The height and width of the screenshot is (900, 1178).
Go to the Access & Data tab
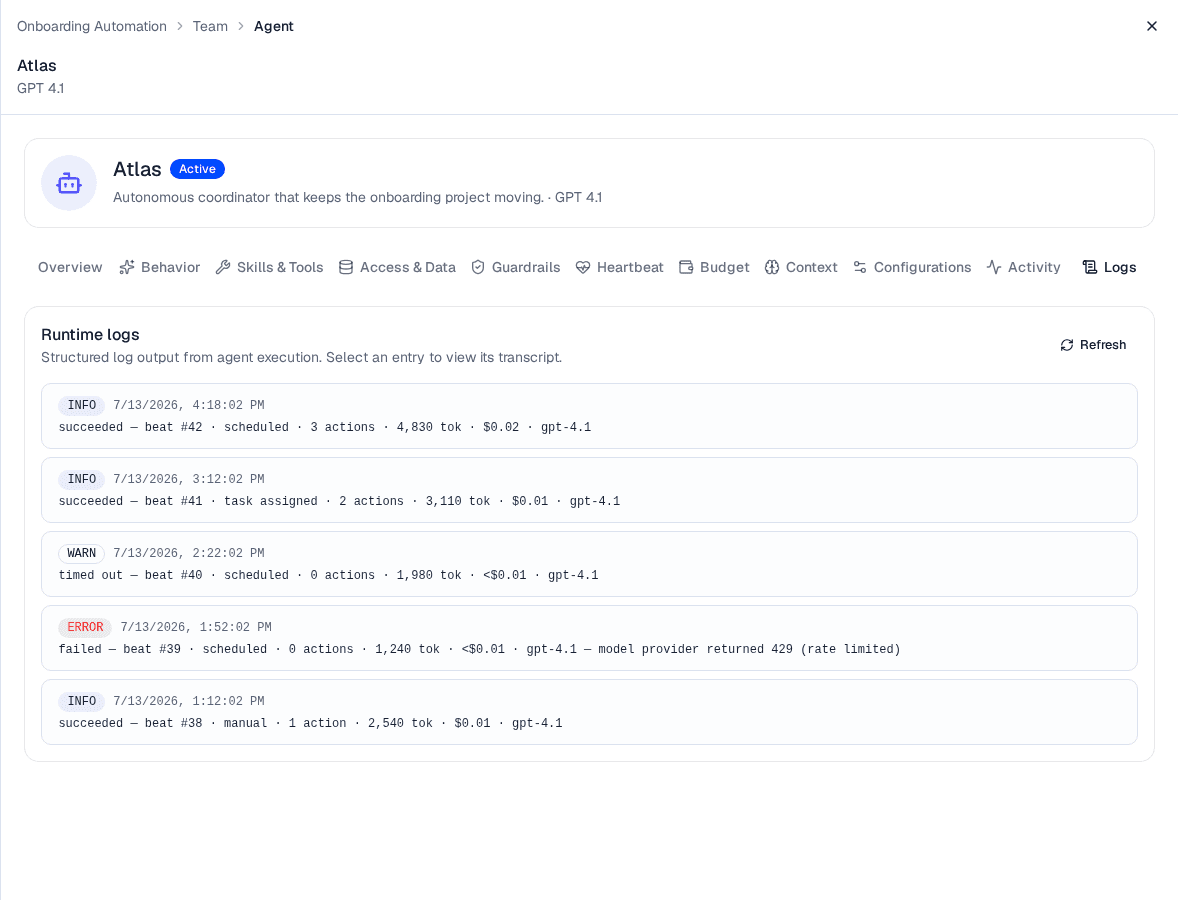pos(397,267)
